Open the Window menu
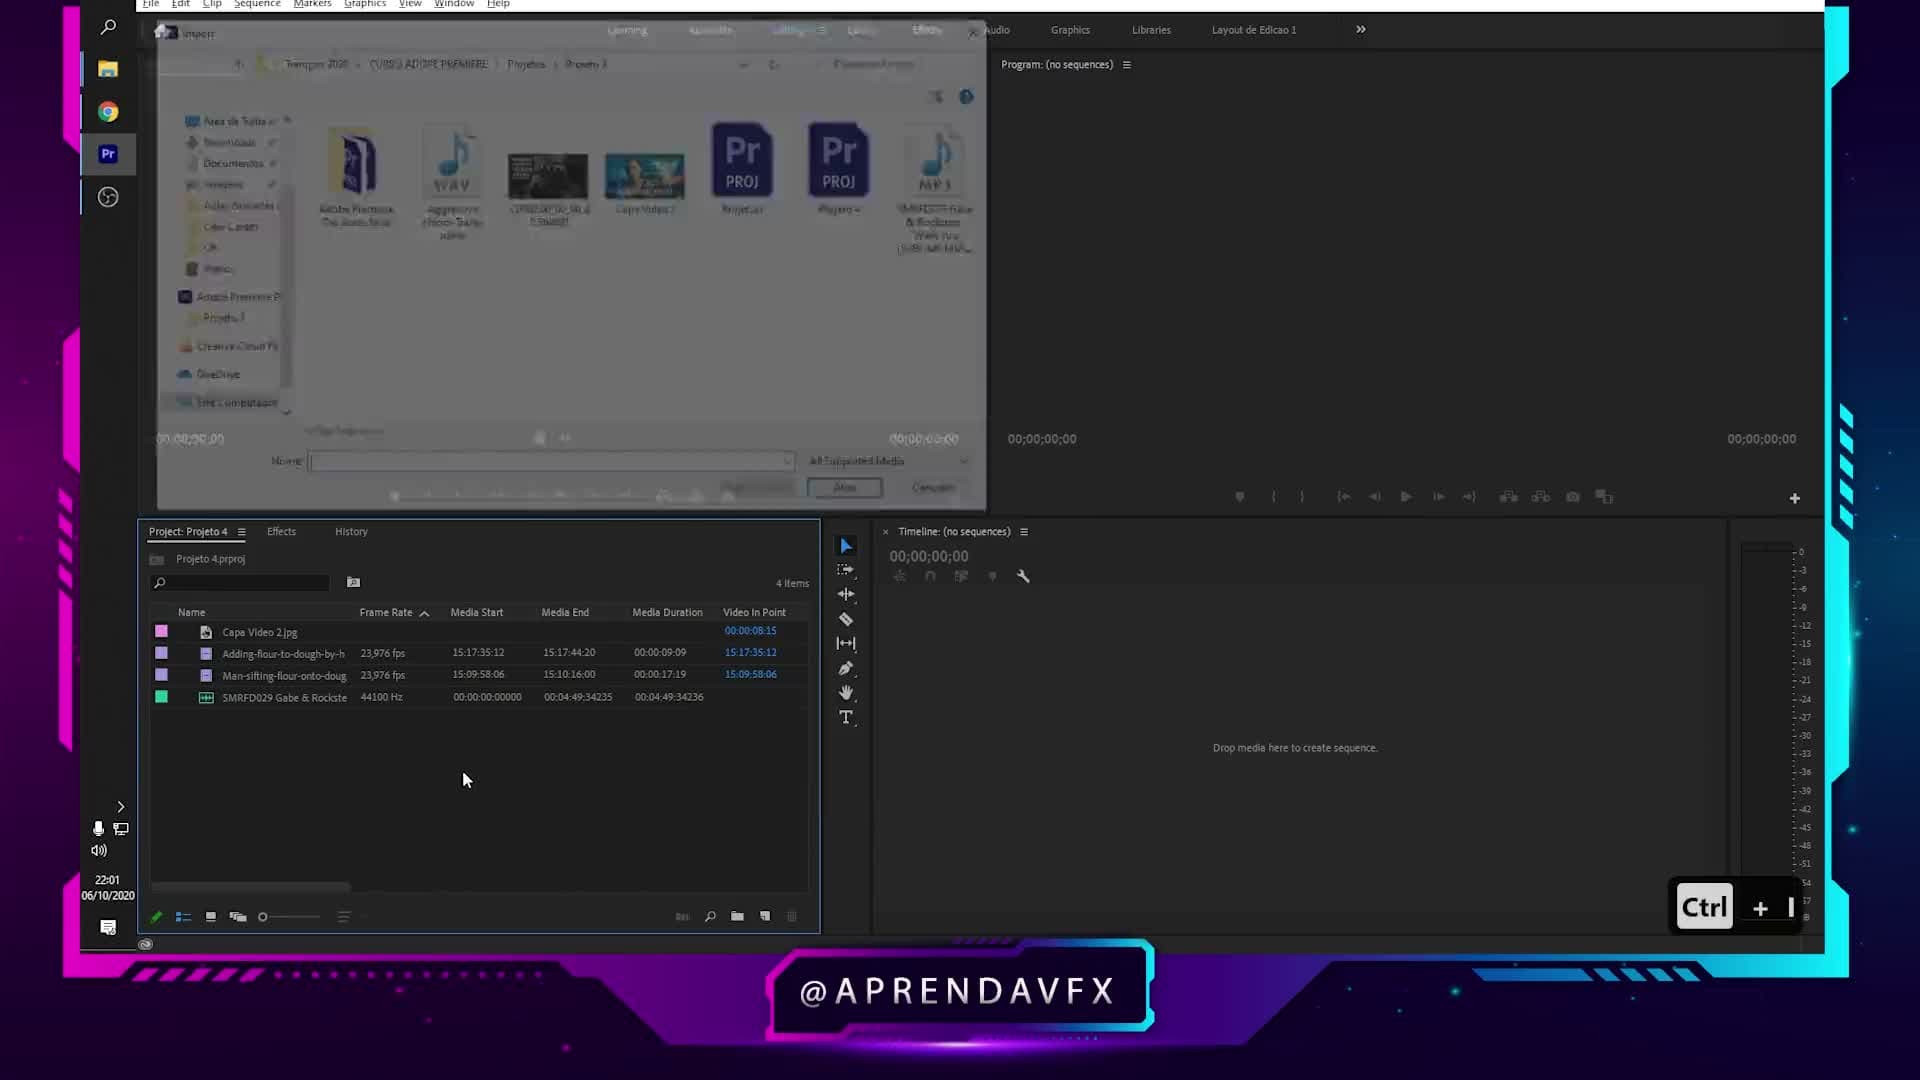1920x1080 pixels. point(454,4)
